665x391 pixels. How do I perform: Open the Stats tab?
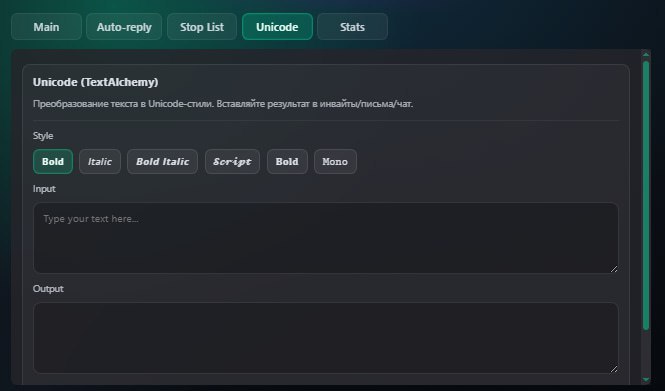352,27
